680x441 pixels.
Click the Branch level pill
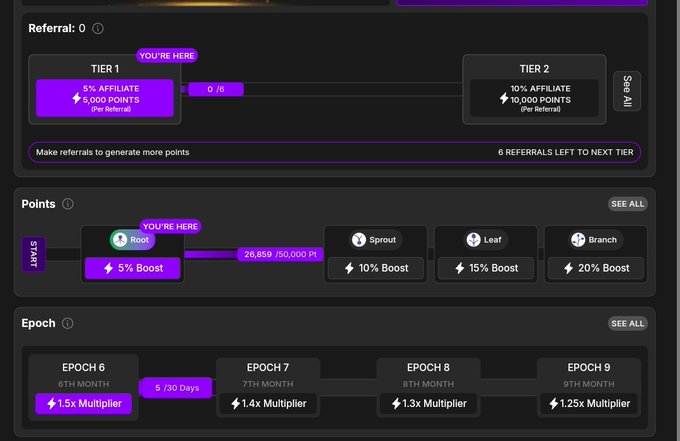(596, 240)
